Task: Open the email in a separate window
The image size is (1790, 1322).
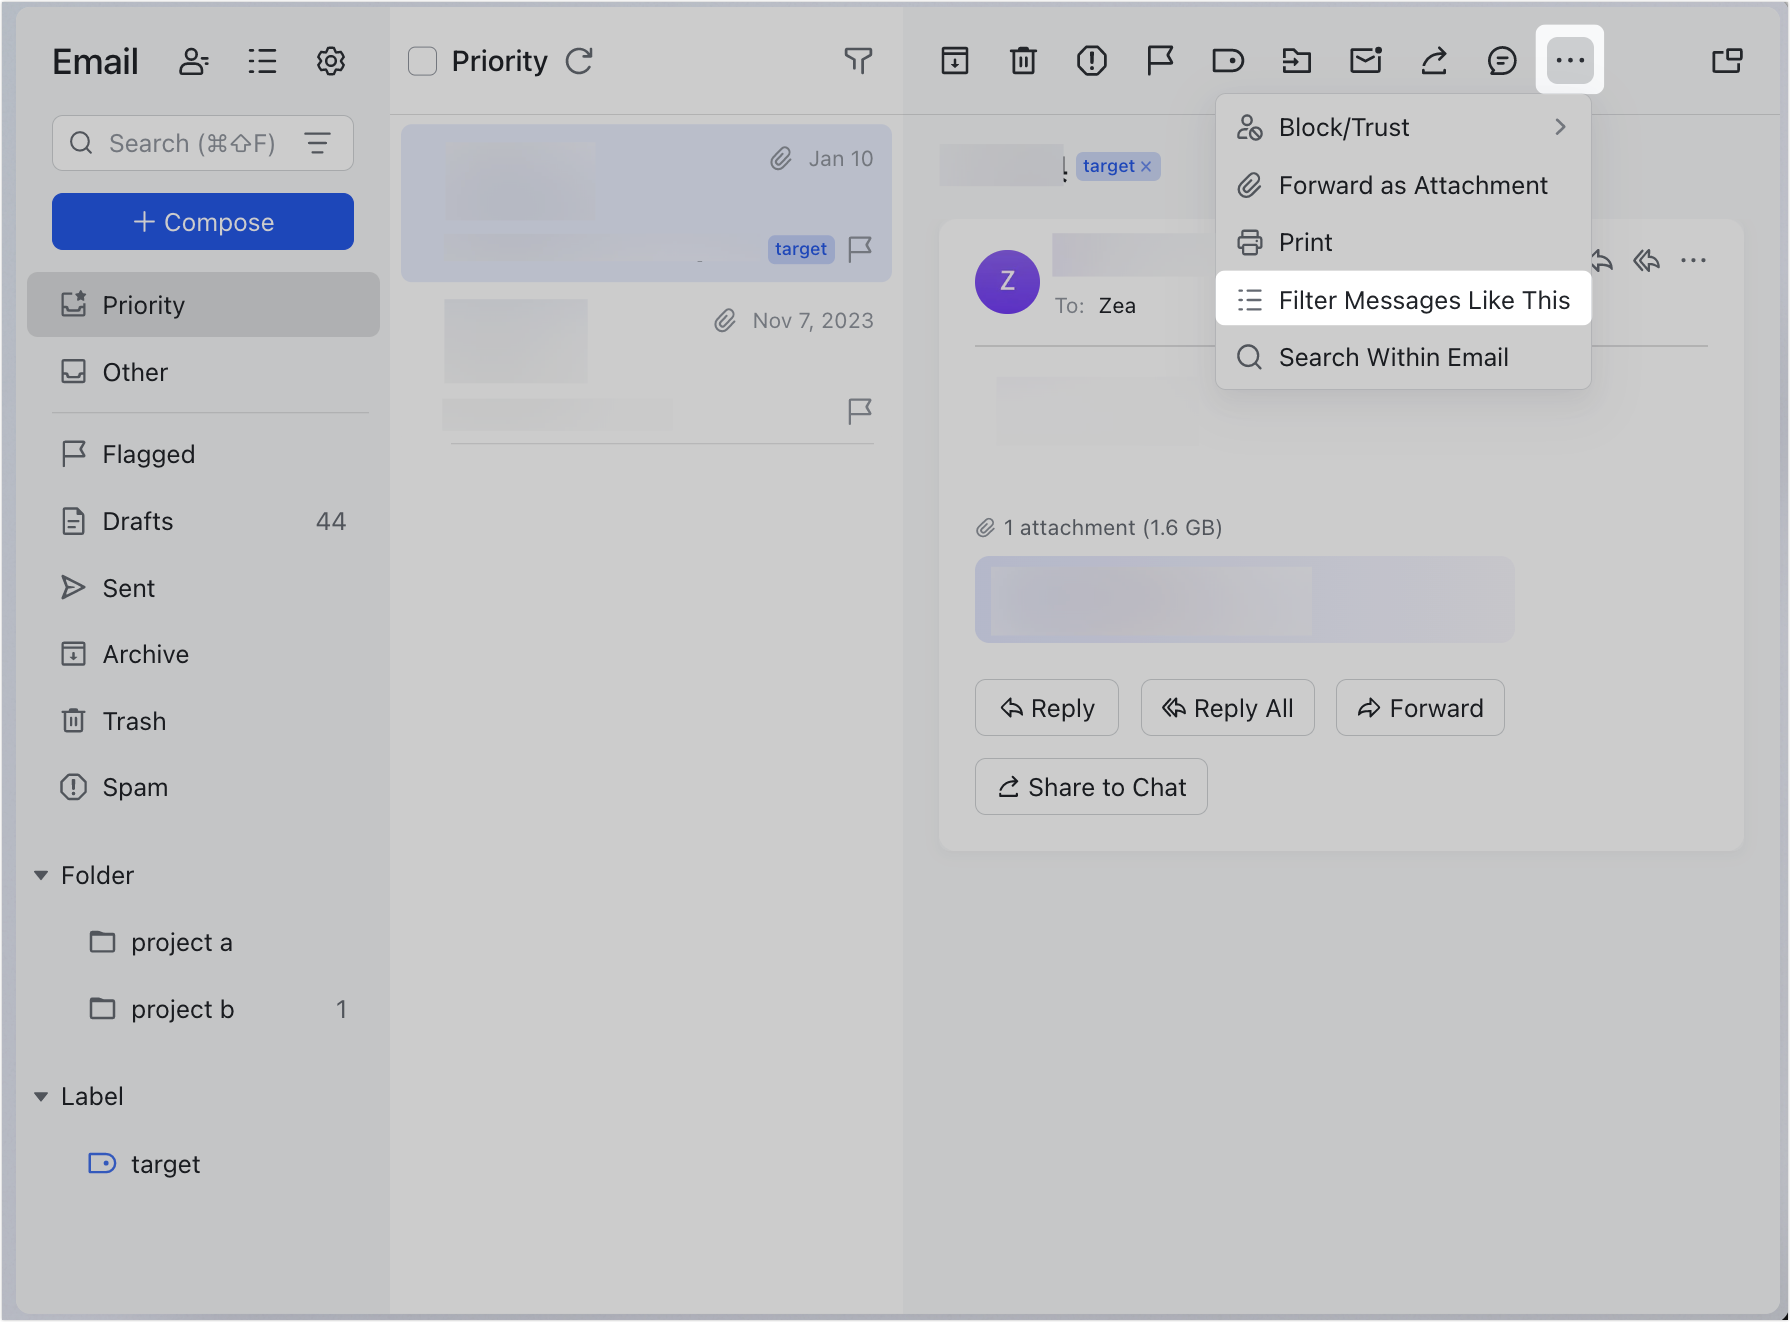Action: pyautogui.click(x=1727, y=60)
